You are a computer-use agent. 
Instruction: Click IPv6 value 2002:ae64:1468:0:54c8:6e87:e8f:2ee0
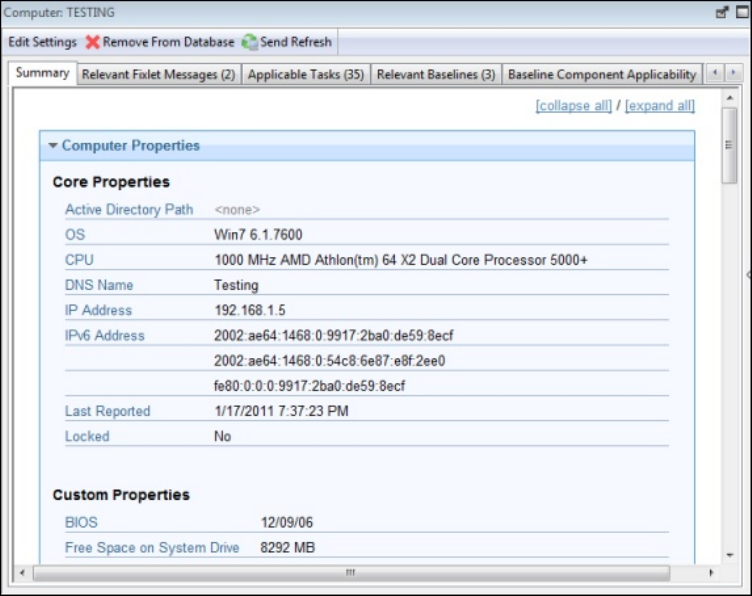[329, 361]
